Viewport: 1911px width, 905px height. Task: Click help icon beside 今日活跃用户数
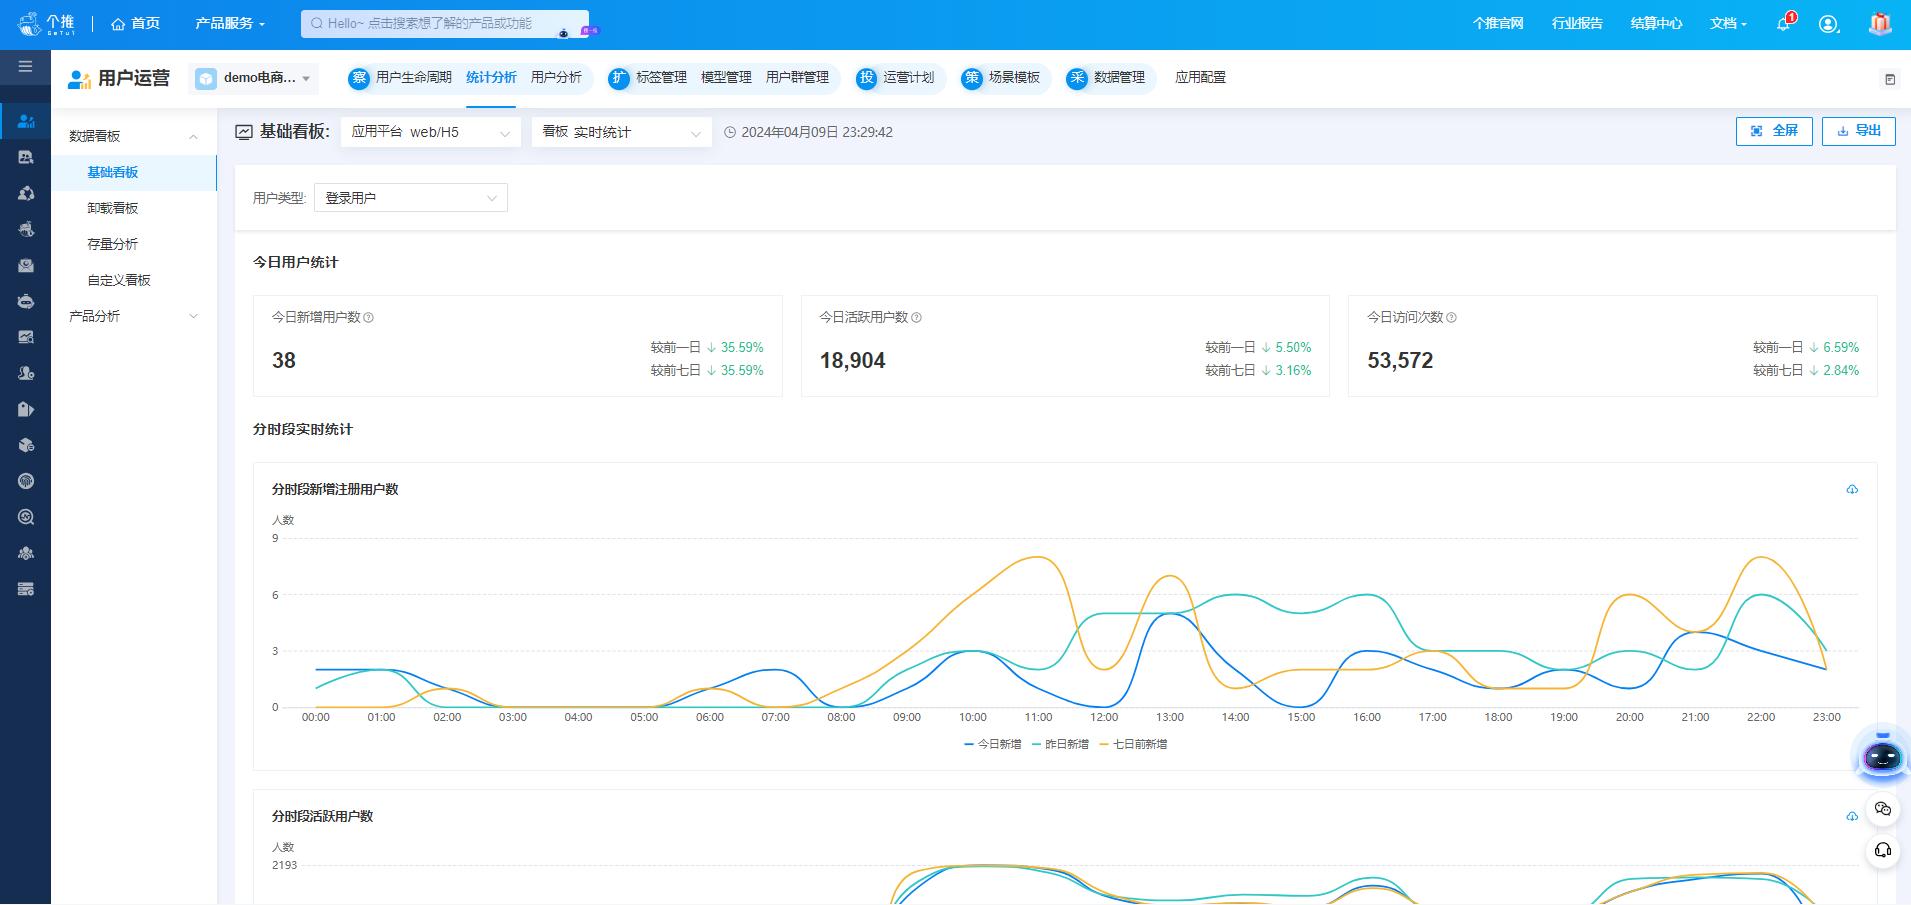pyautogui.click(x=916, y=318)
